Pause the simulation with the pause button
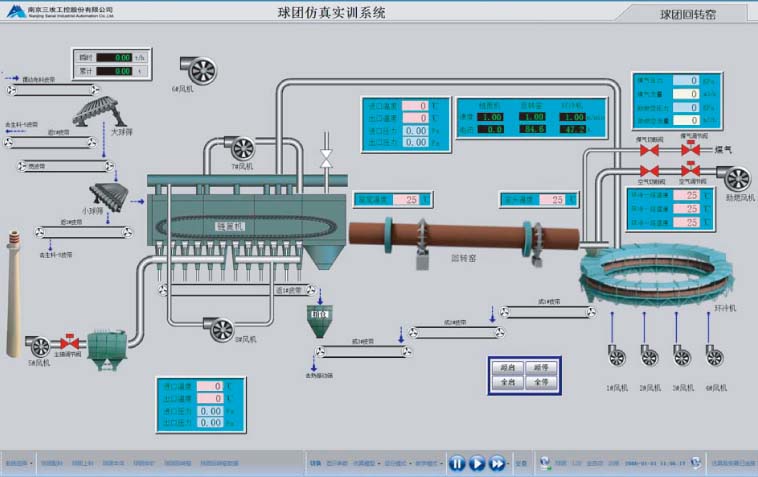Image resolution: width=758 pixels, height=477 pixels. (x=456, y=463)
